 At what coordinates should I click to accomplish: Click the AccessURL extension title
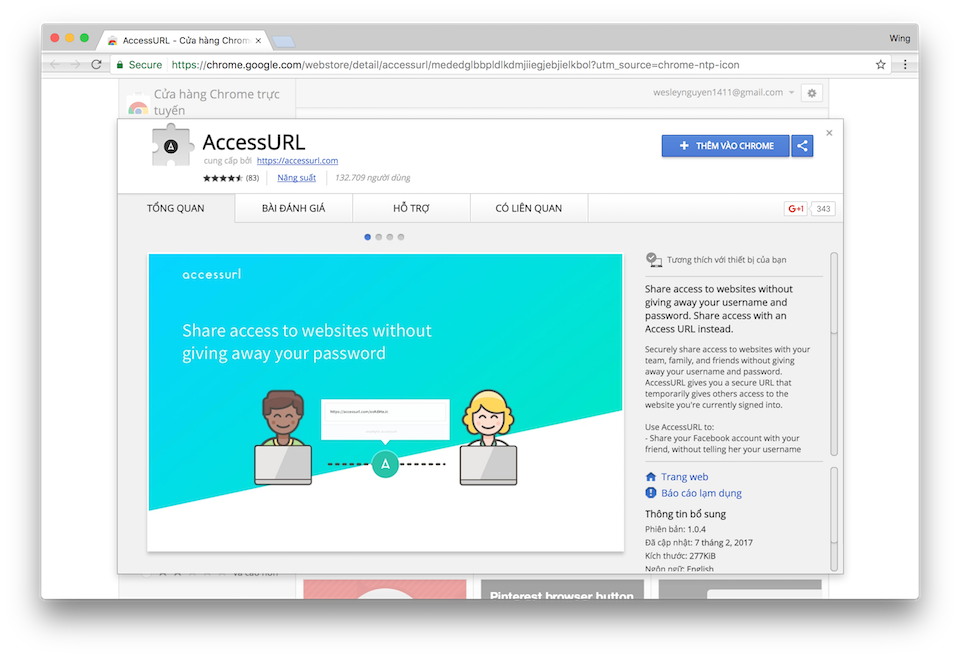pyautogui.click(x=253, y=142)
